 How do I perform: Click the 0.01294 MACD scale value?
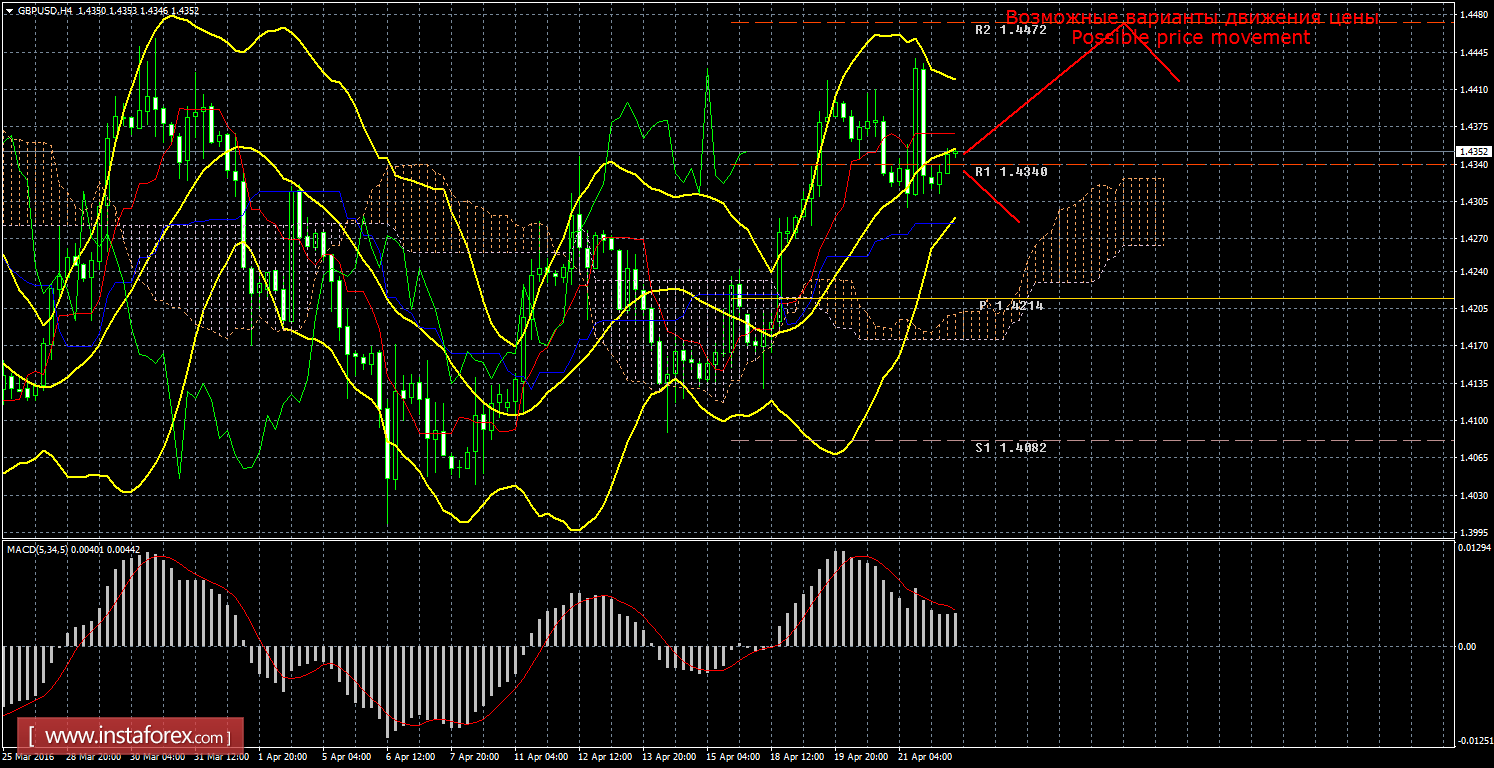coord(1473,548)
